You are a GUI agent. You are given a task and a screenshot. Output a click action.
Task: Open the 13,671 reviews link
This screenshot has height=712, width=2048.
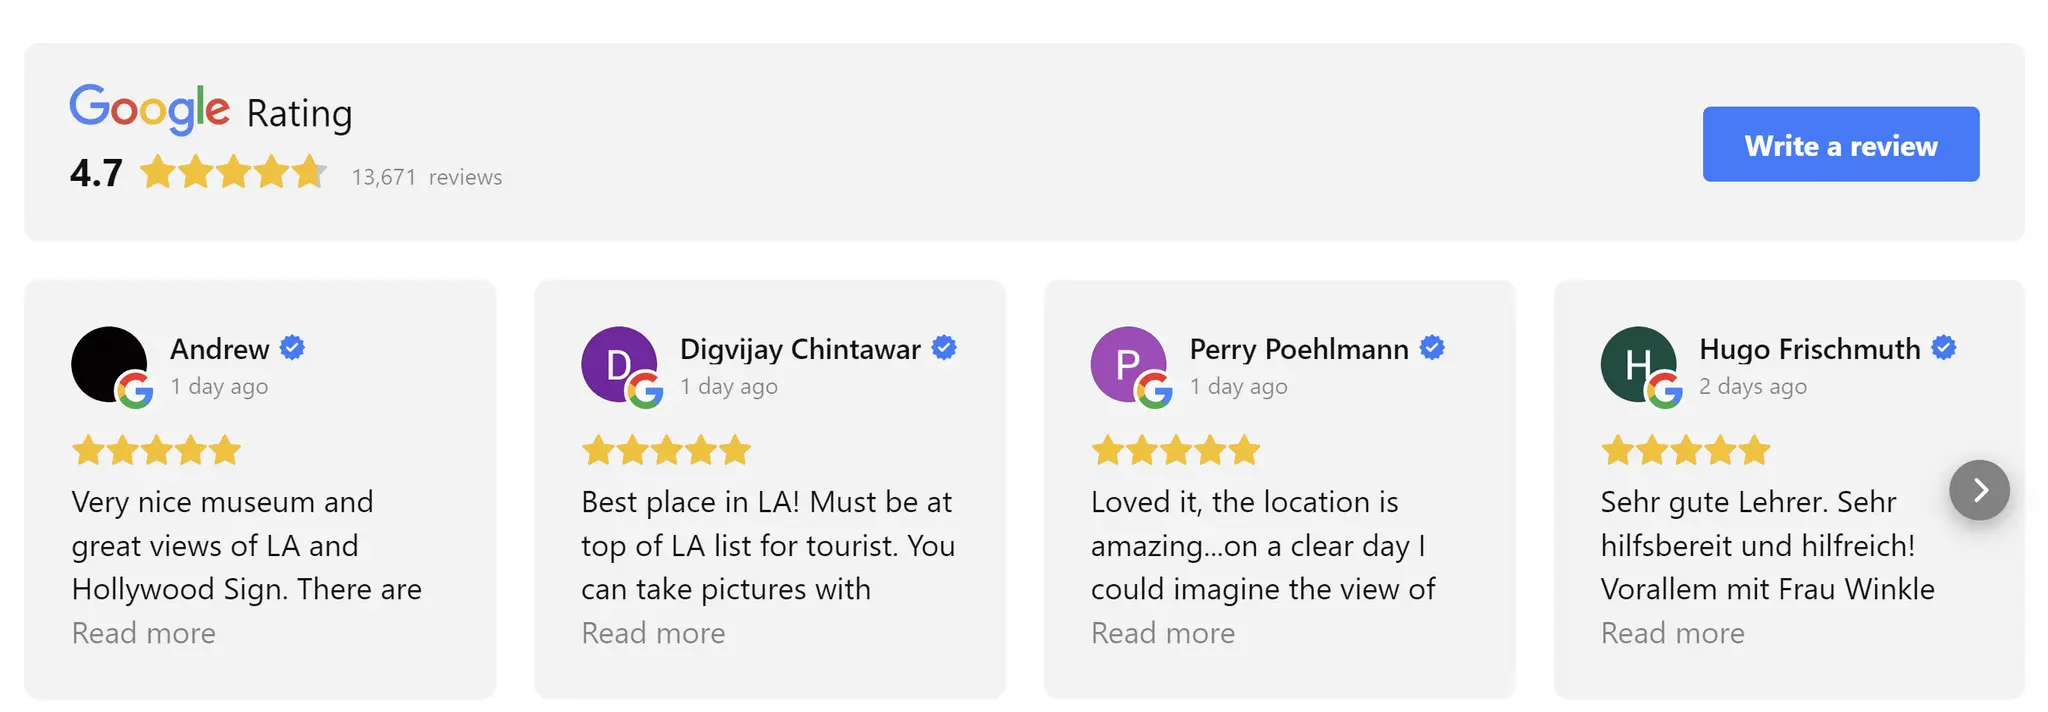point(427,177)
